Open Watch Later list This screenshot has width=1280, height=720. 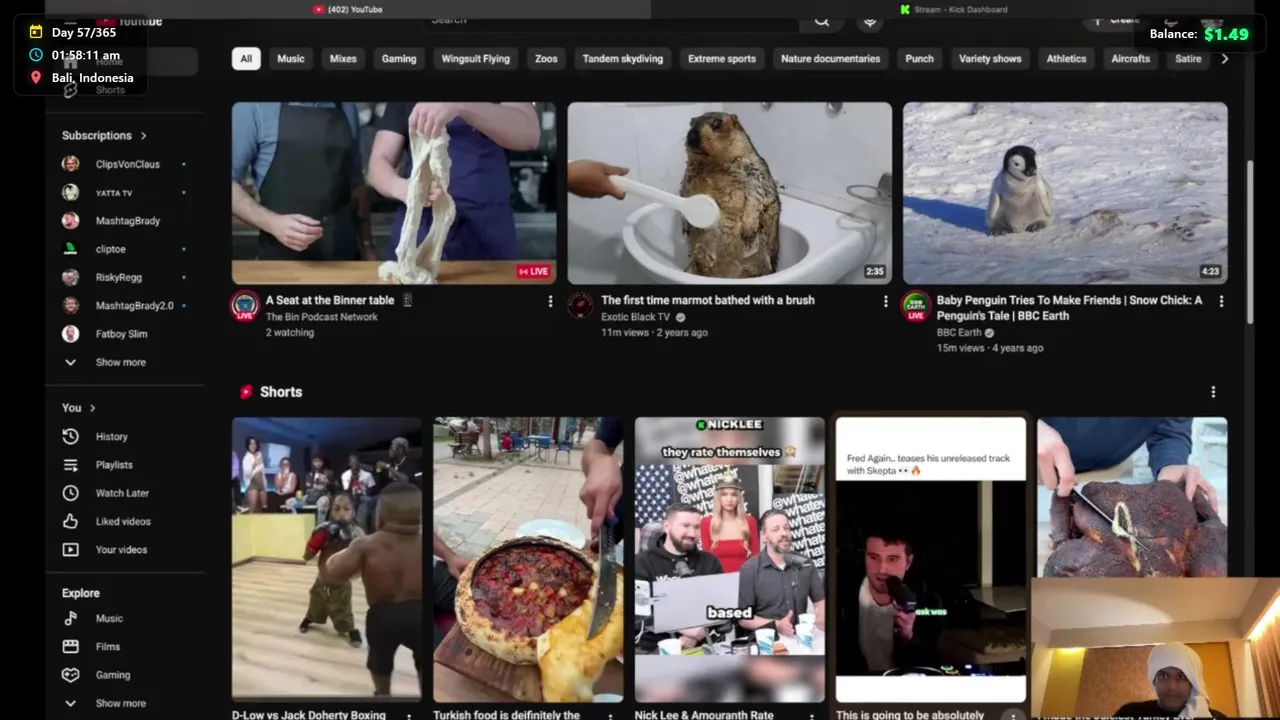click(x=122, y=493)
